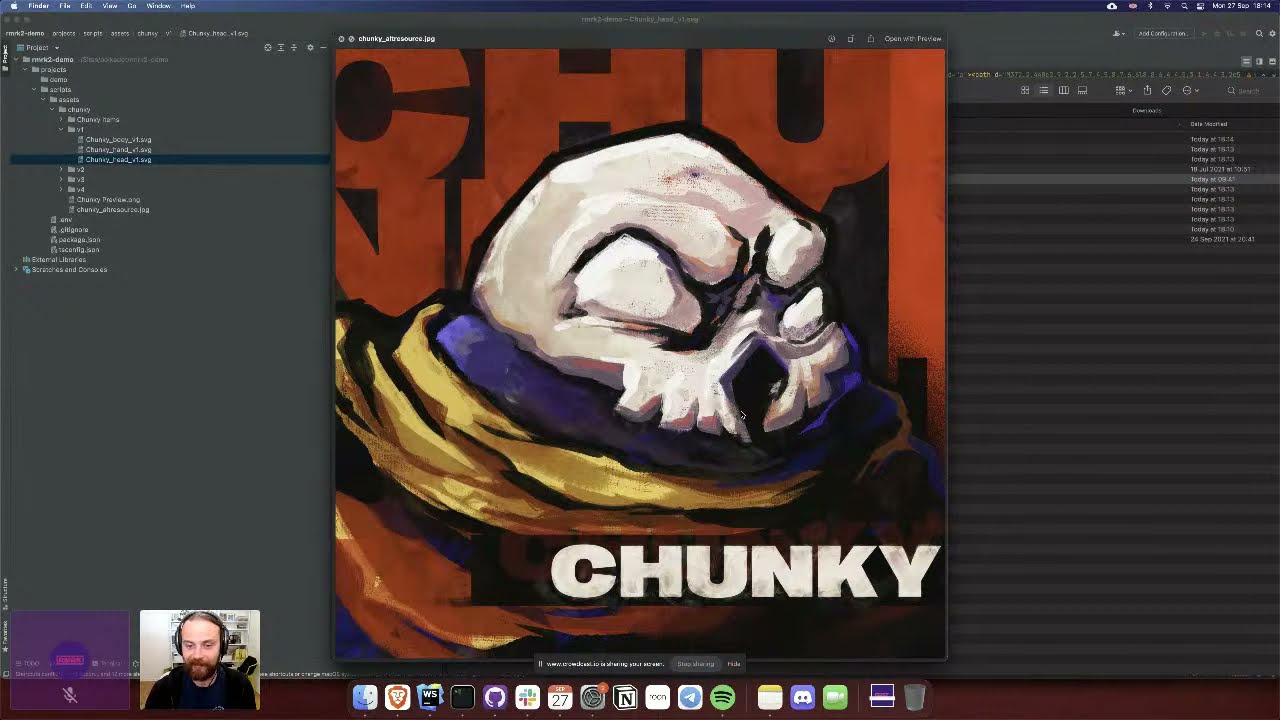Launch GitHub Desktop from the dock
Viewport: 1280px width, 720px height.
click(x=495, y=696)
